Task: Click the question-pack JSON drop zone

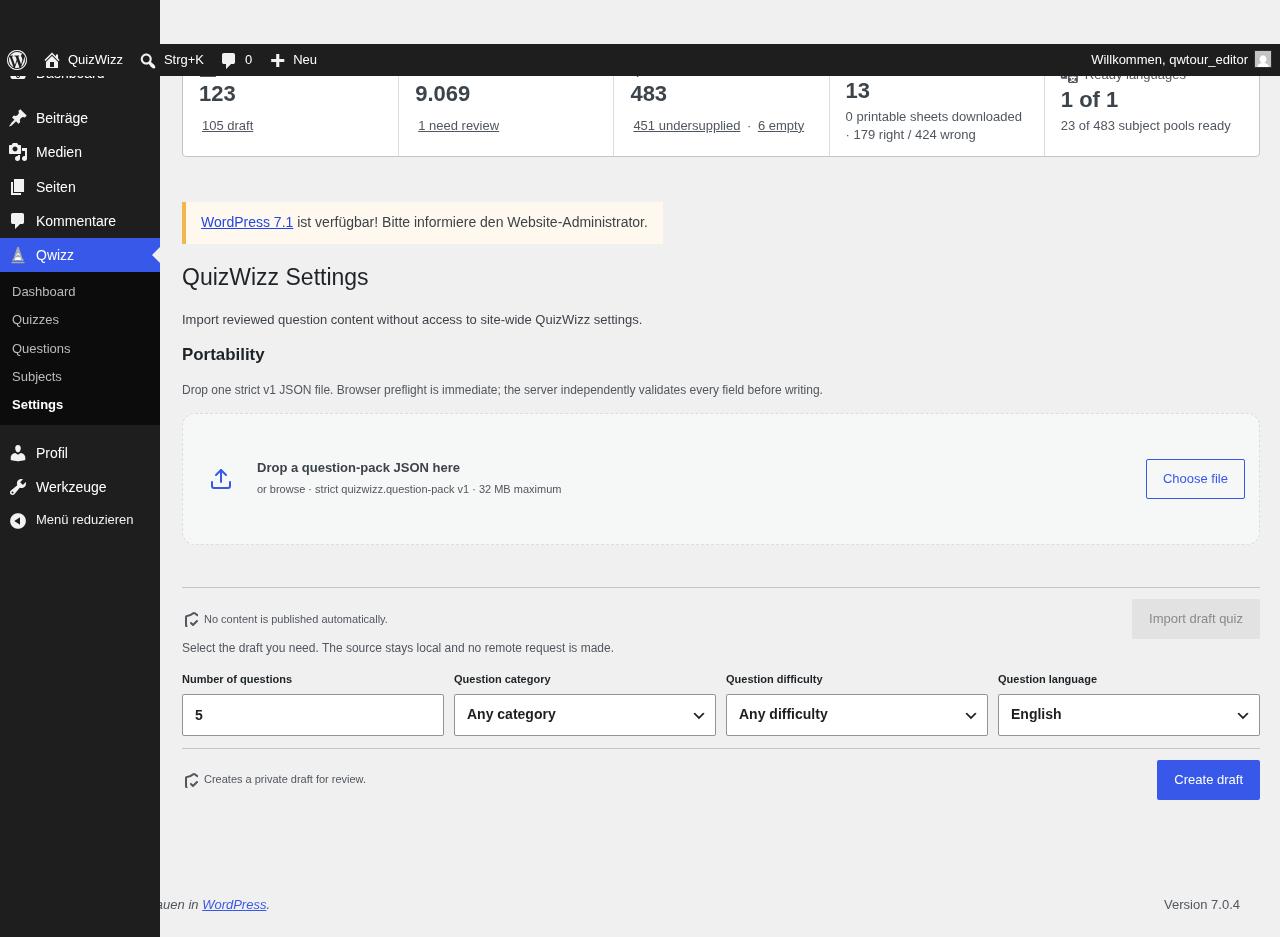Action: click(721, 479)
